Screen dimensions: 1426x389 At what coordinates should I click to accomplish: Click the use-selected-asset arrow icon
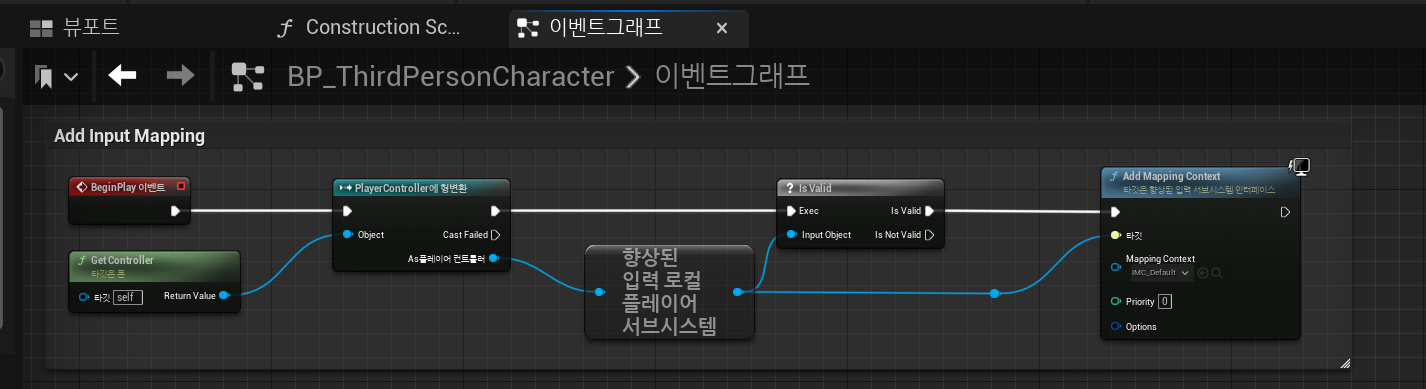(1203, 272)
